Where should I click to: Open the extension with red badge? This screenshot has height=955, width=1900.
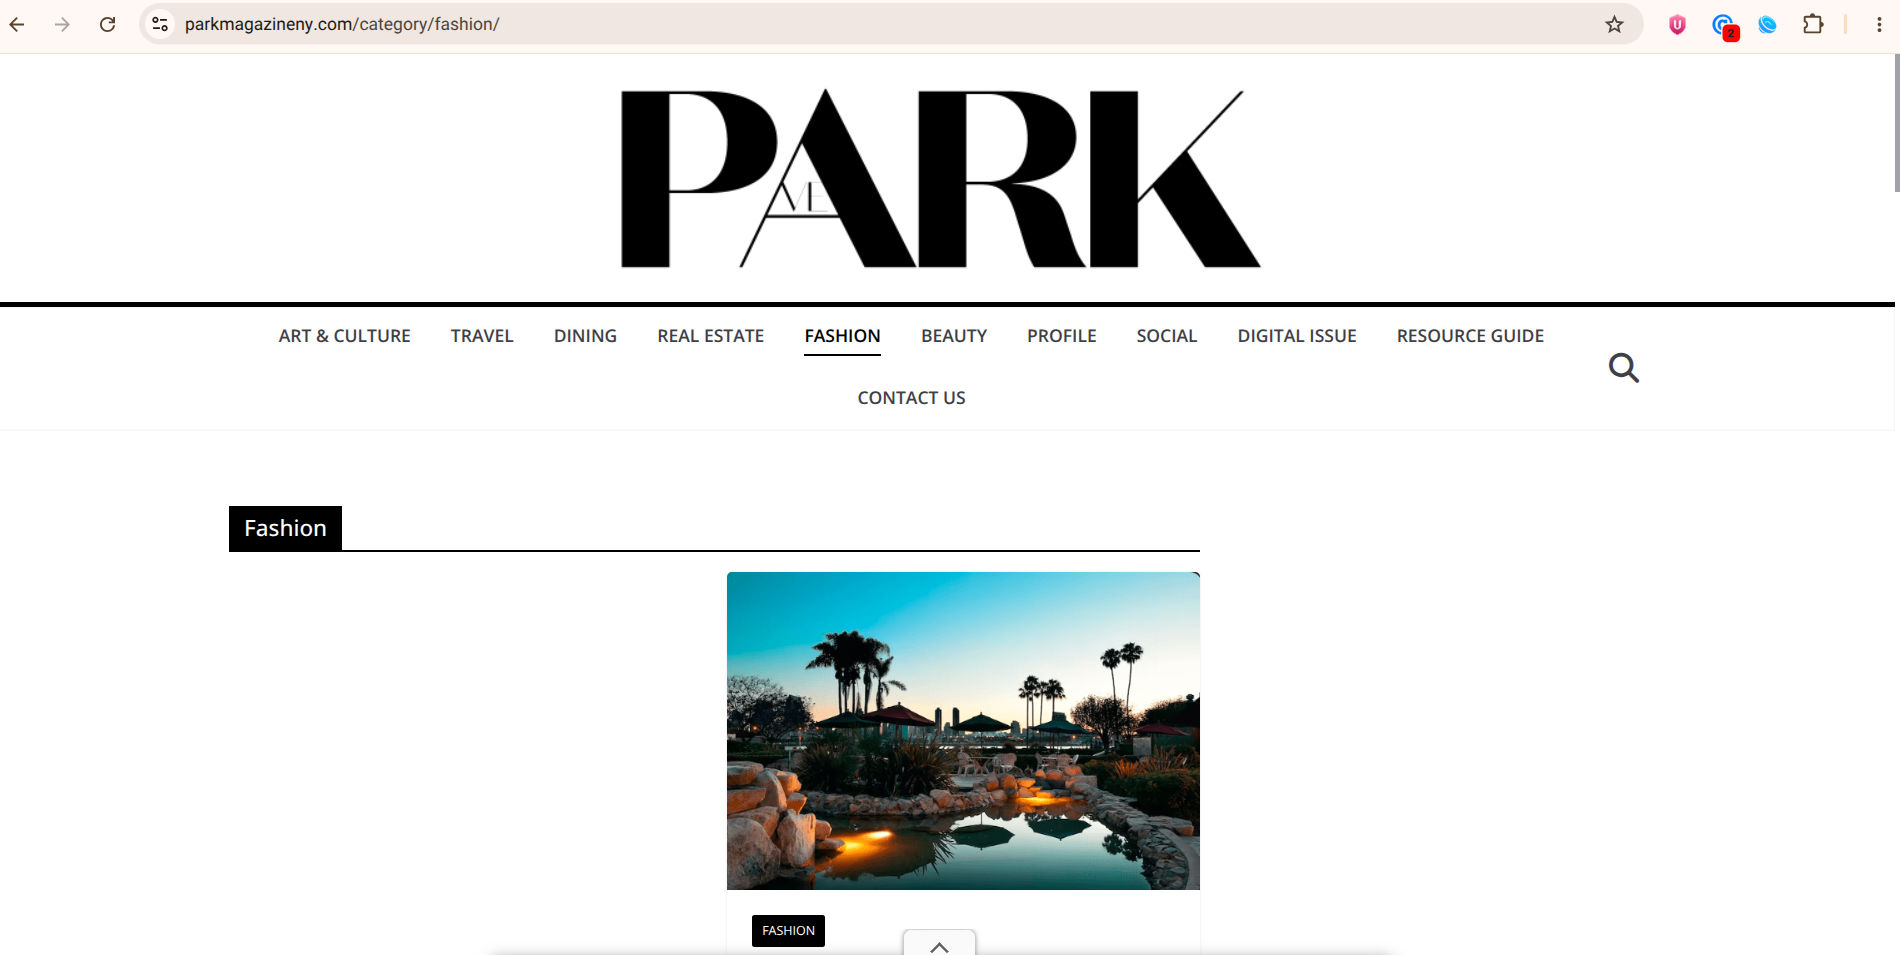[1725, 26]
